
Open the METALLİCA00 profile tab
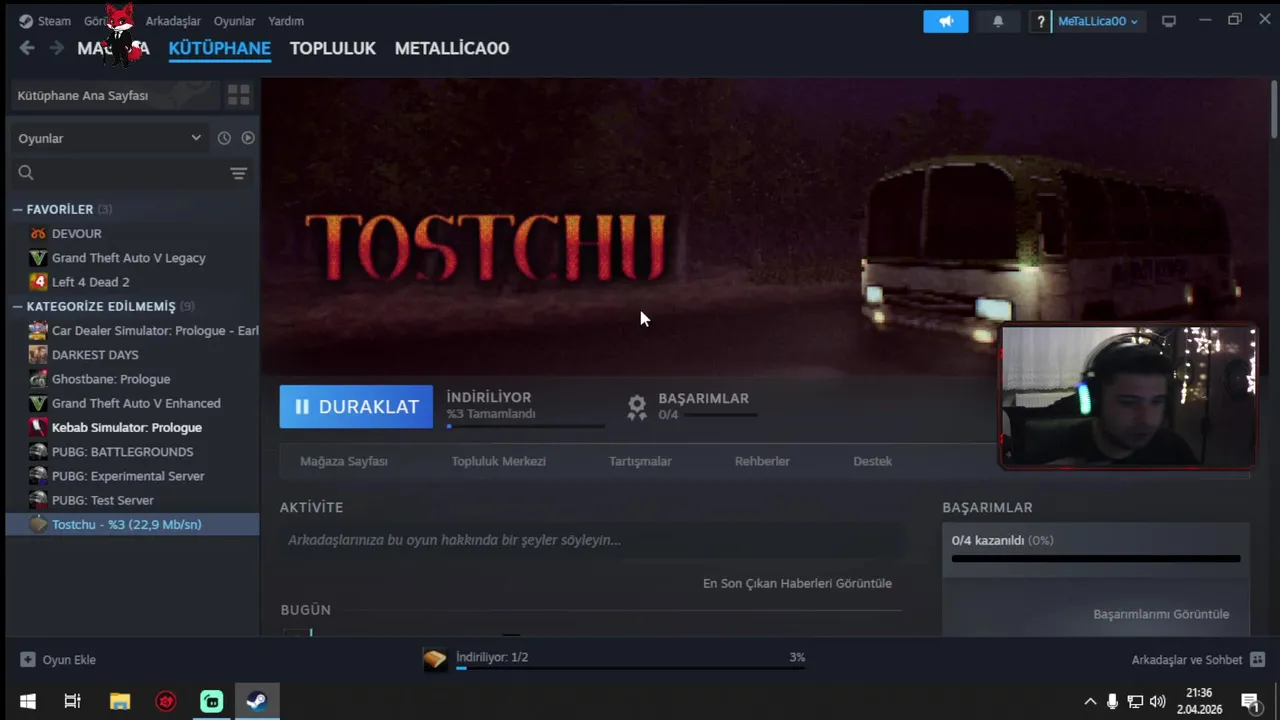click(x=452, y=48)
